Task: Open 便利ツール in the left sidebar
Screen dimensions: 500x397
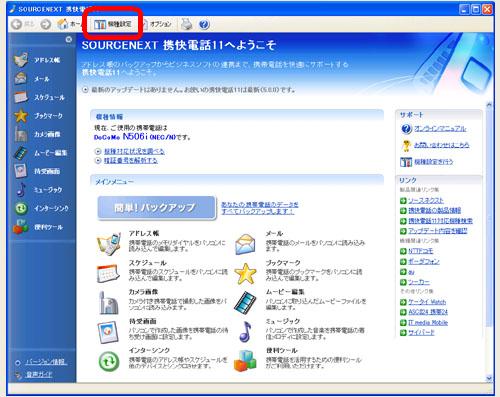Action: tap(38, 227)
